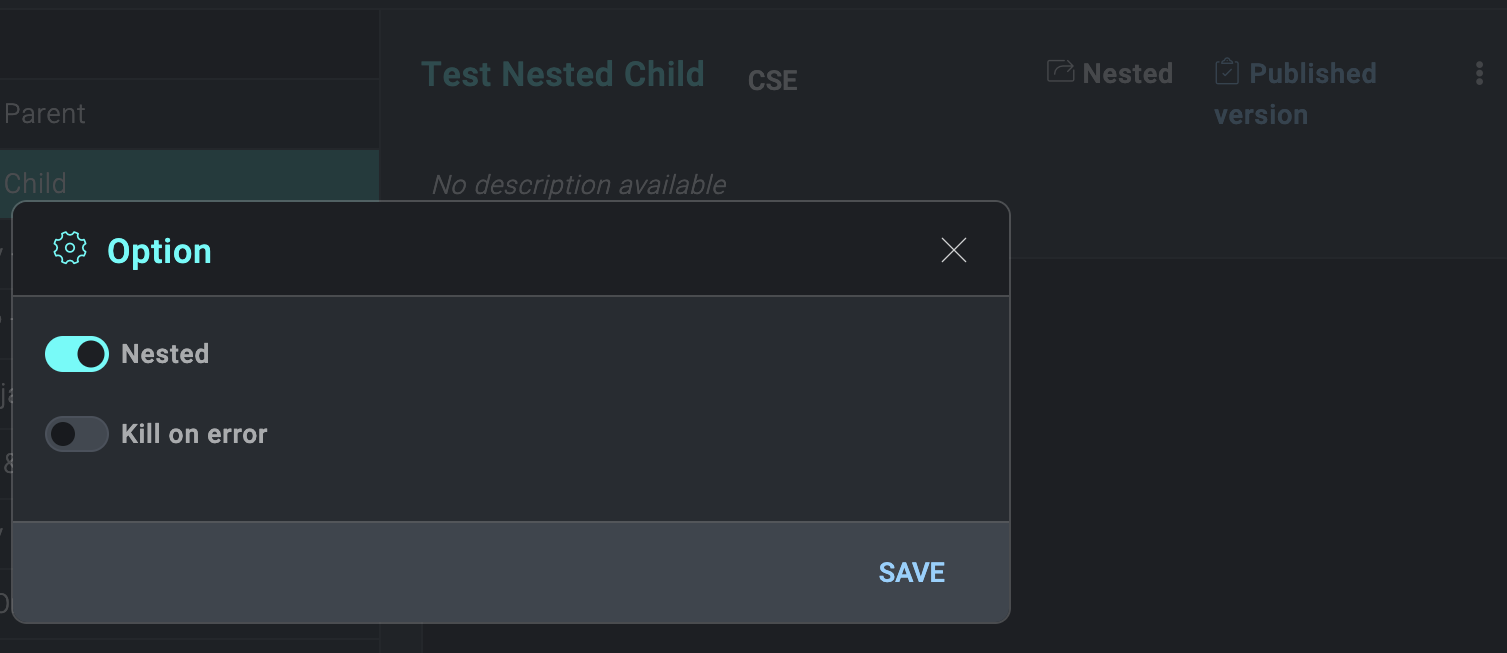Disable the Nested toggle

(x=76, y=354)
